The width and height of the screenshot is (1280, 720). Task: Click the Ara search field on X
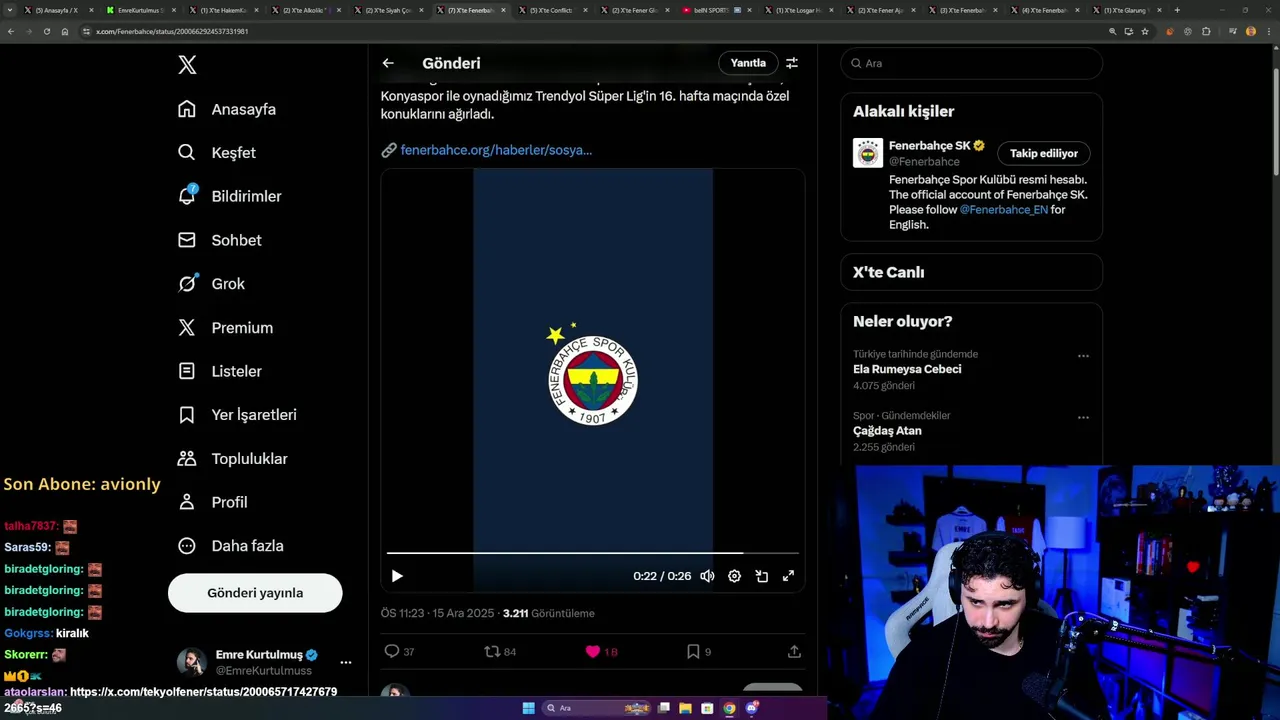click(972, 63)
